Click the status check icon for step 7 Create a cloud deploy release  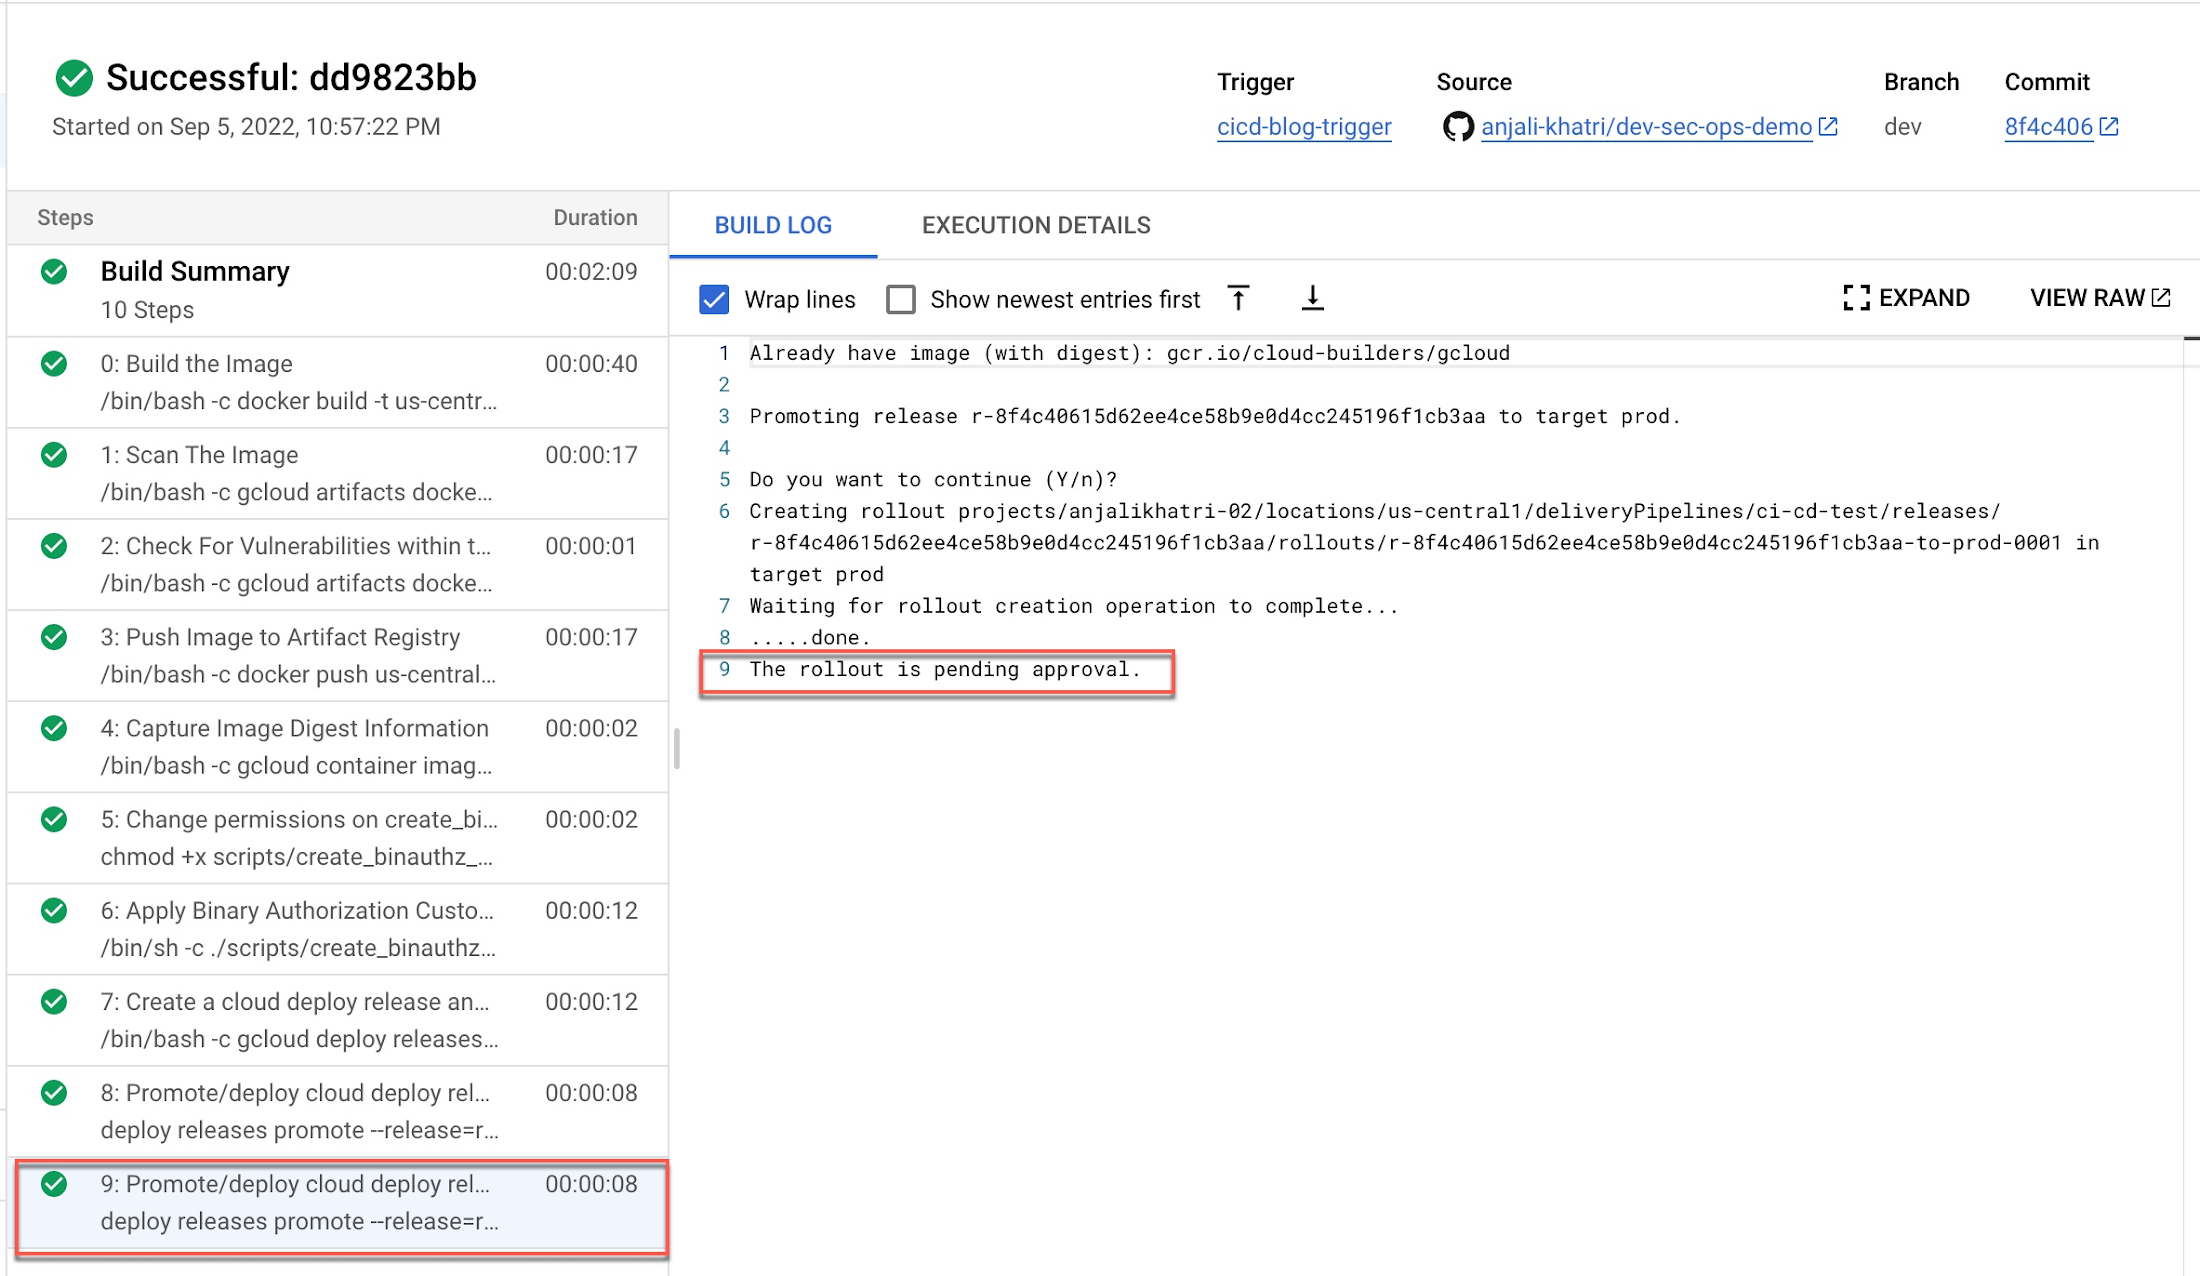(x=54, y=1002)
